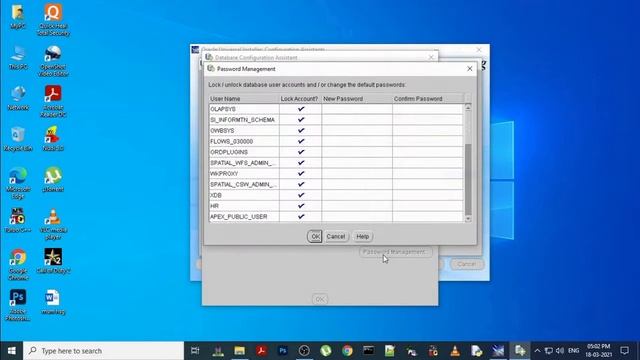This screenshot has width=640, height=360.
Task: Select the SPATIAL_WFS_ADMIN user name row
Action: [x=244, y=163]
